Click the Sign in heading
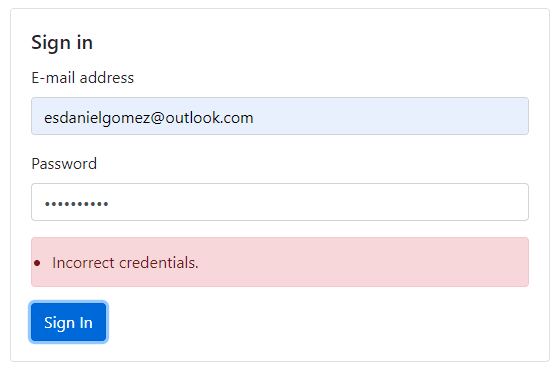The height and width of the screenshot is (373, 558). 62,43
